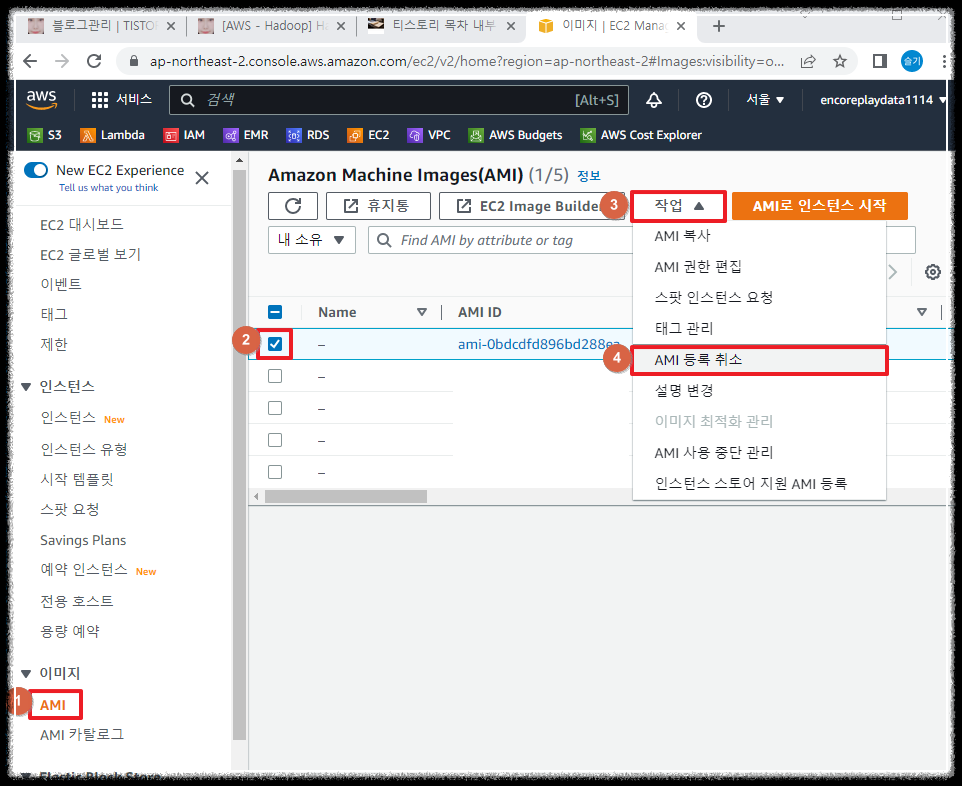Open the 휴지통 recycle bin button
The image size is (962, 786).
pos(378,206)
